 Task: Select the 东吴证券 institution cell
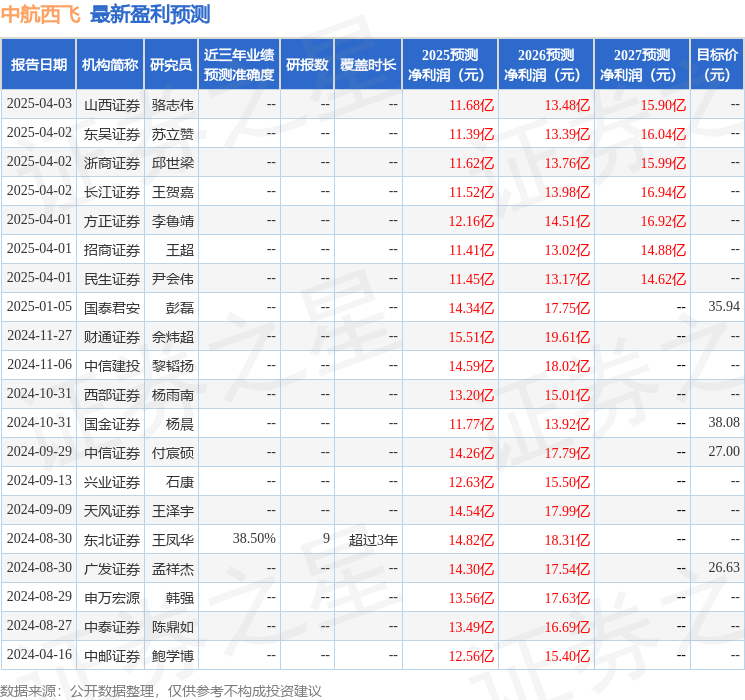(x=112, y=134)
